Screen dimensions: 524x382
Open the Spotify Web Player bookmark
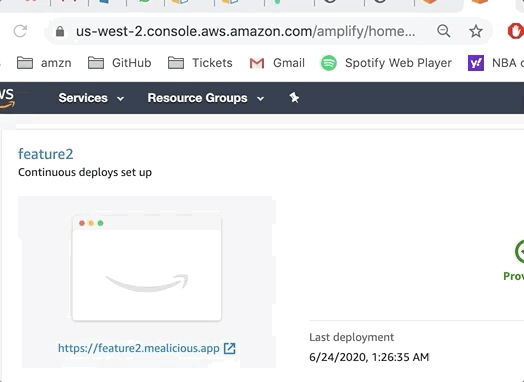pos(386,63)
